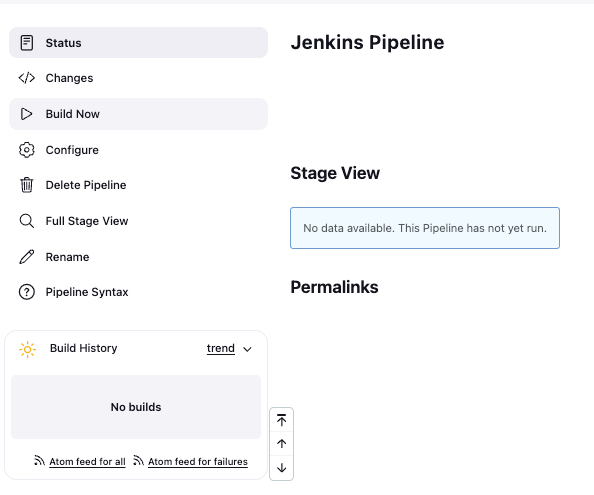
Task: Click the Full Stage View magnifier icon
Action: (27, 221)
